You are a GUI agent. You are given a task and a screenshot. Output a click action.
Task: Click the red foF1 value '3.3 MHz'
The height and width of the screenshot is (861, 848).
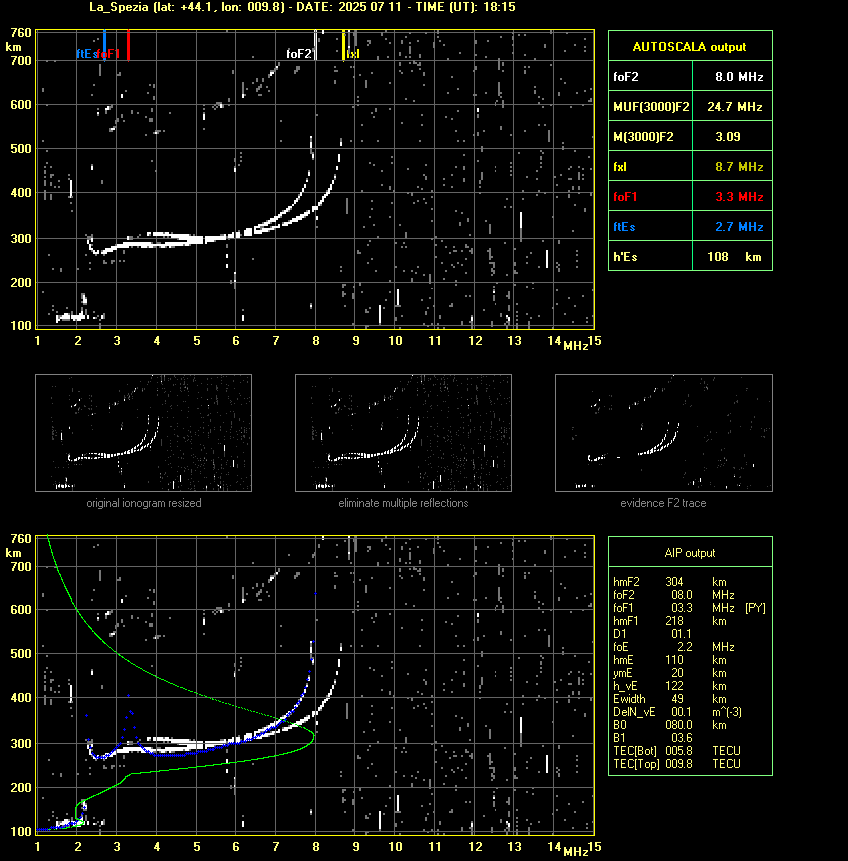[739, 197]
